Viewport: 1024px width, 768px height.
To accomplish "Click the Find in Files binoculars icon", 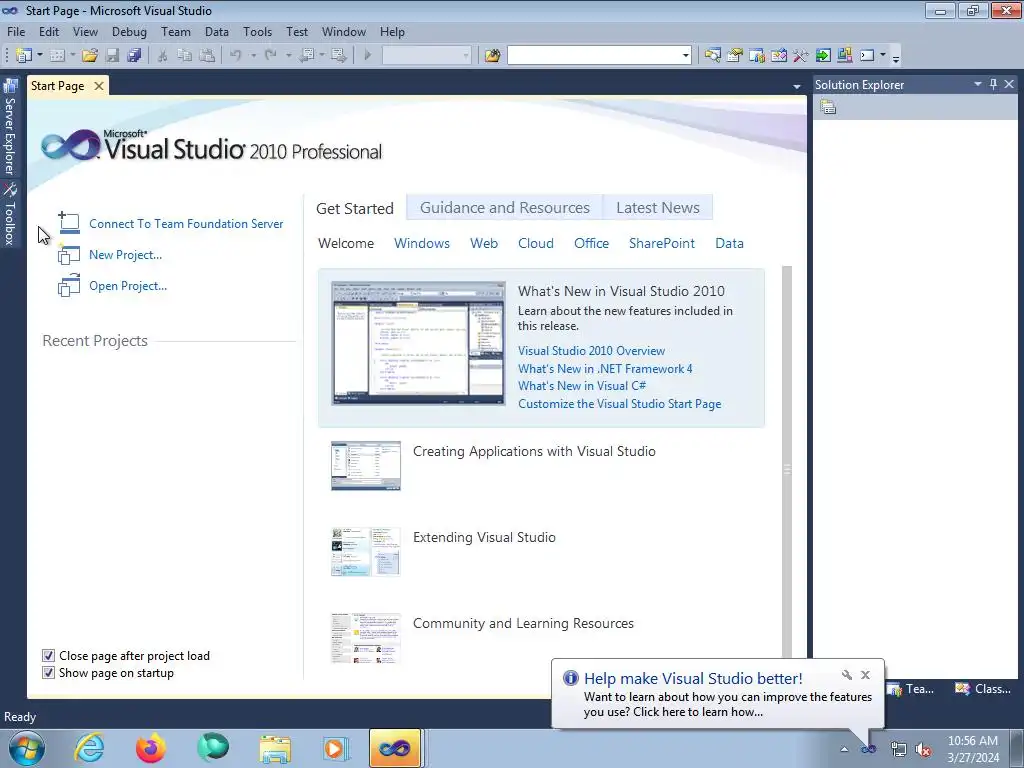I will tap(492, 56).
